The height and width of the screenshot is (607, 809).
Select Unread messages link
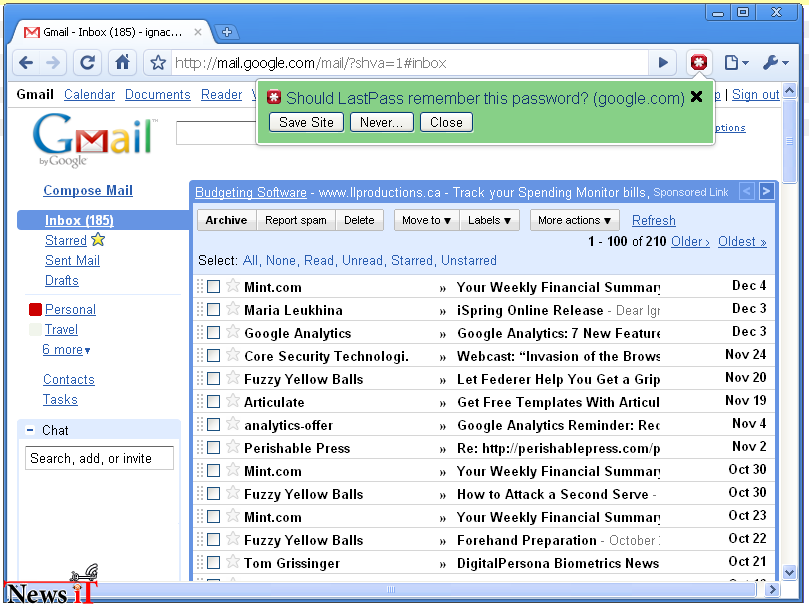click(x=362, y=261)
